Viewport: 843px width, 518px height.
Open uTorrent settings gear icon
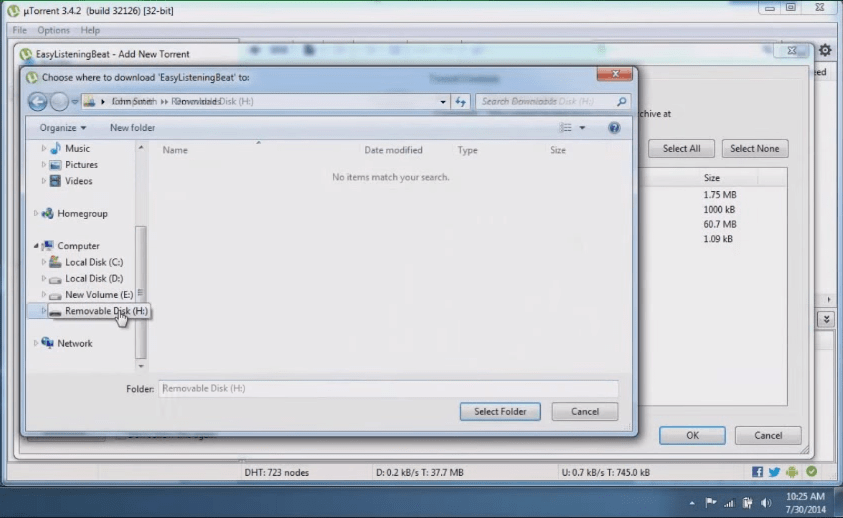[825, 51]
